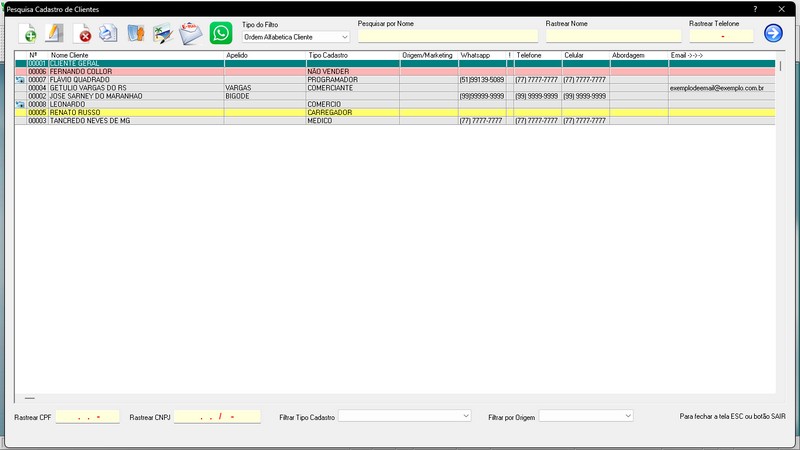Click the Abordagem column header

(639, 55)
